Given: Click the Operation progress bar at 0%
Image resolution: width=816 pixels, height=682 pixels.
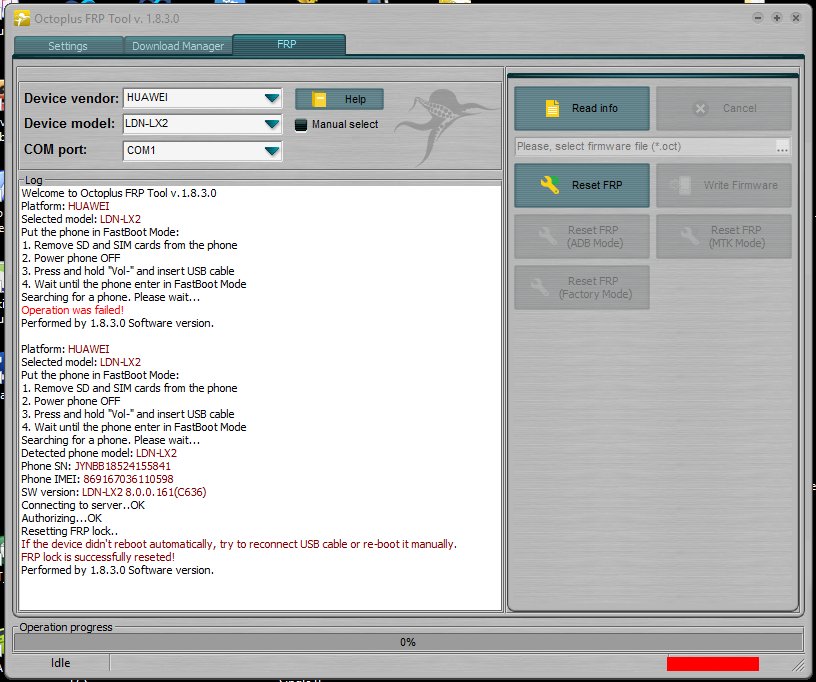Looking at the screenshot, I should pyautogui.click(x=408, y=642).
